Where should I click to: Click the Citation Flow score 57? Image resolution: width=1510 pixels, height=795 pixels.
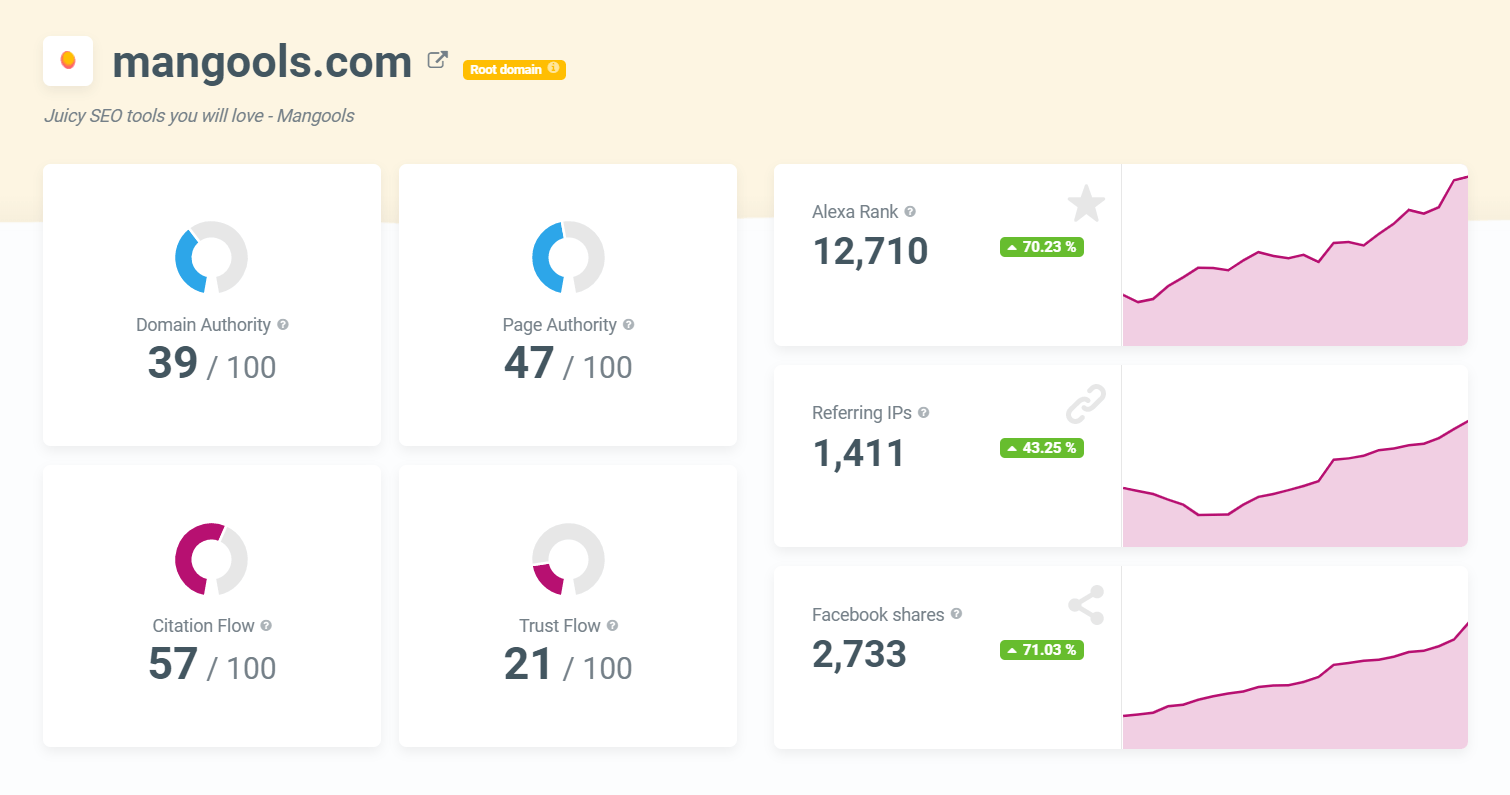click(172, 664)
